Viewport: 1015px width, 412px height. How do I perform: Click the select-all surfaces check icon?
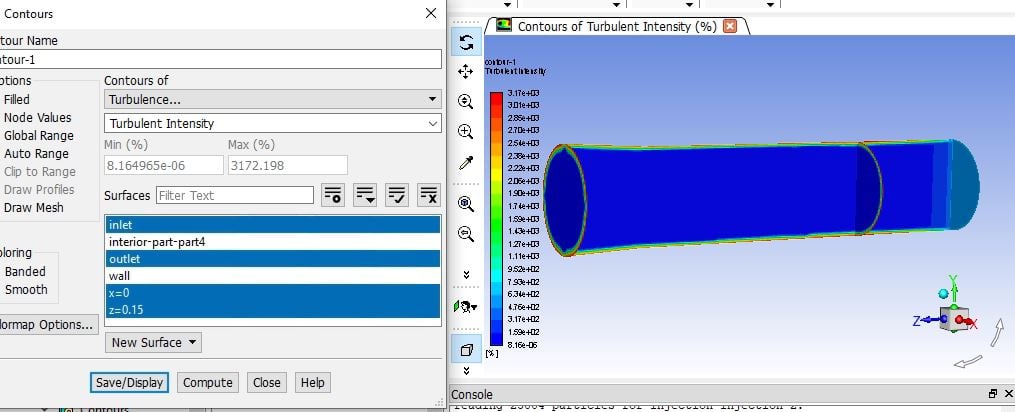click(397, 195)
